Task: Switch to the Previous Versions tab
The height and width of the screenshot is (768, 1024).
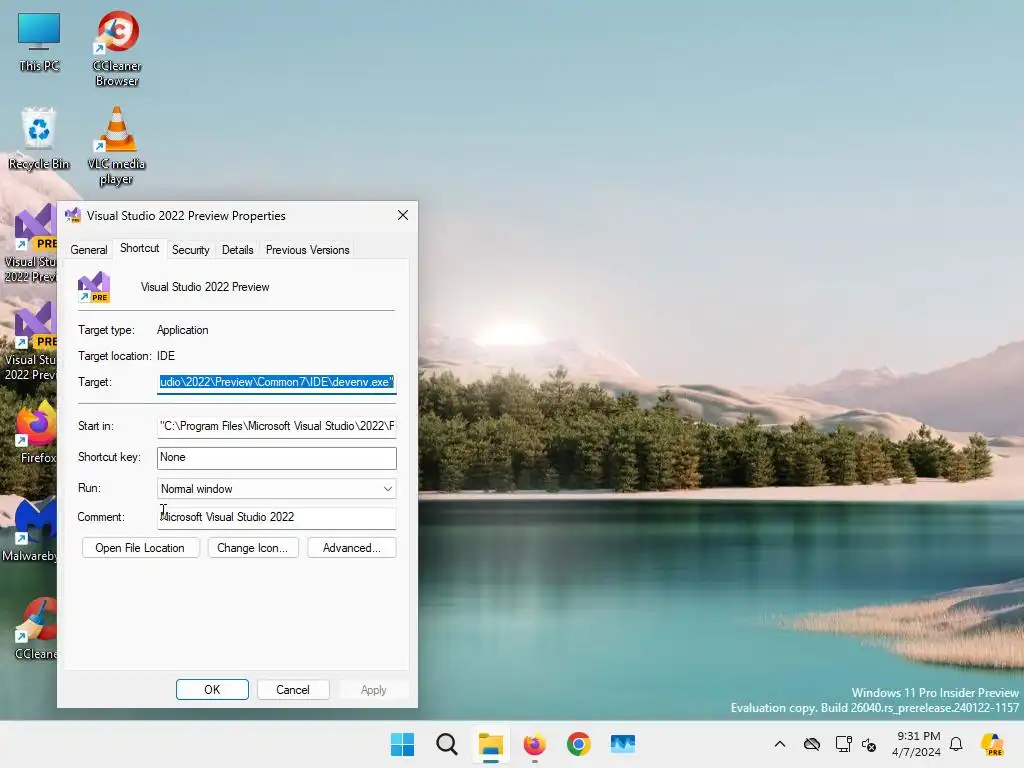Action: [308, 250]
